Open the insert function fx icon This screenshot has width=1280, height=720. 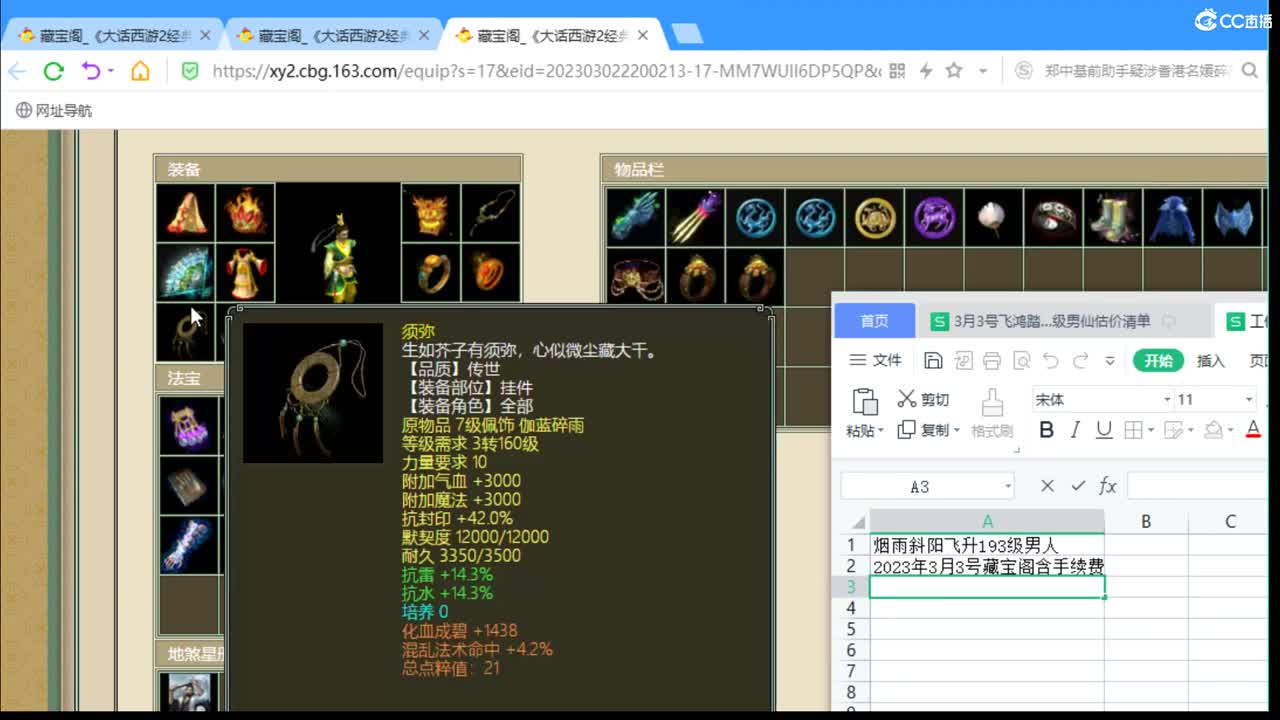[x=1106, y=484]
